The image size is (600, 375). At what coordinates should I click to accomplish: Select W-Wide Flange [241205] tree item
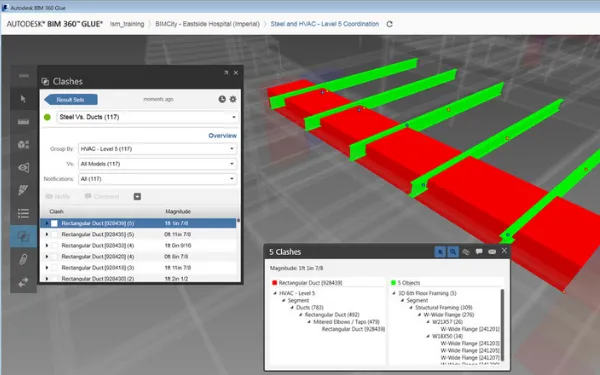(x=470, y=351)
